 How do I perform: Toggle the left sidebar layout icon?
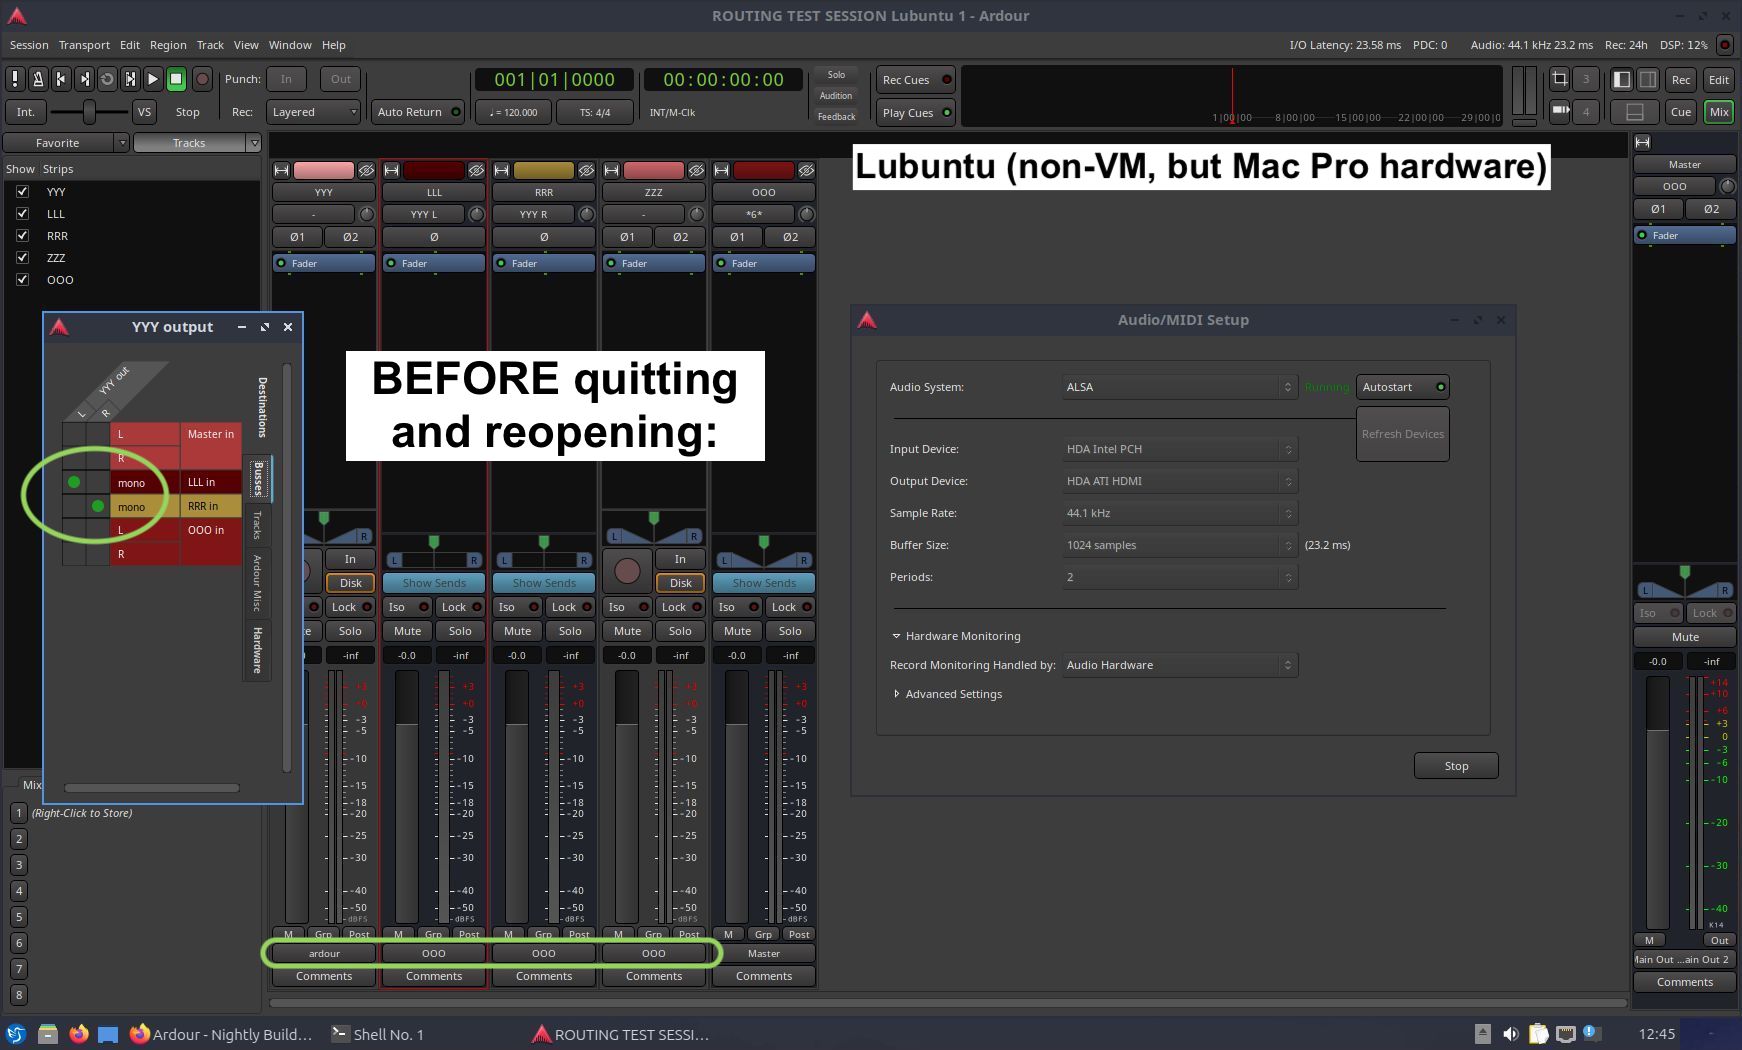[1622, 80]
